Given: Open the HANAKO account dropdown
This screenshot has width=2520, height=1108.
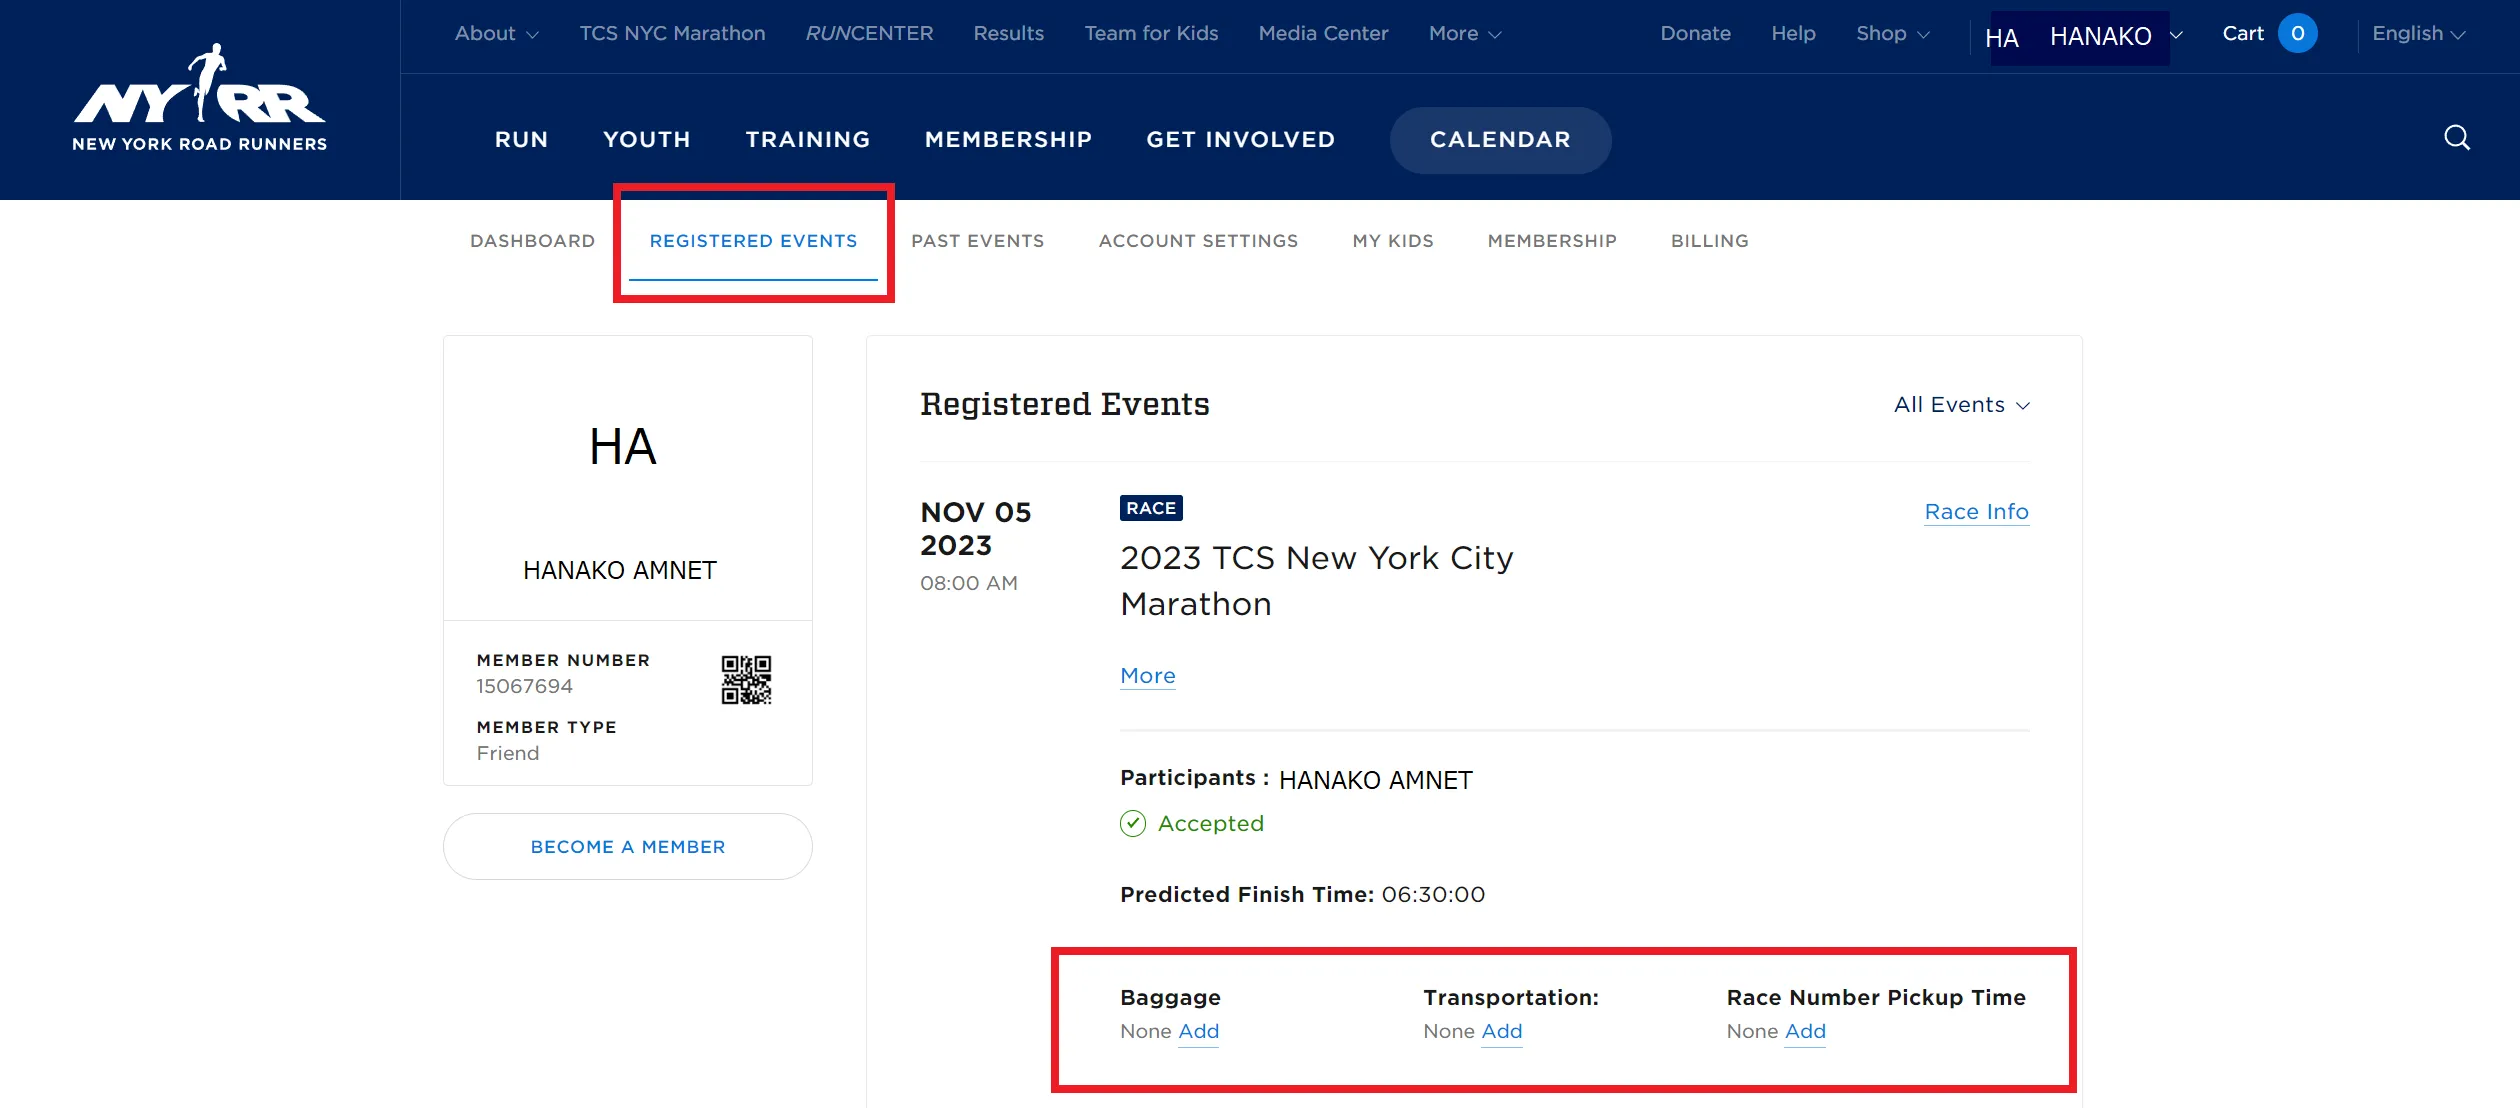Looking at the screenshot, I should 2116,37.
